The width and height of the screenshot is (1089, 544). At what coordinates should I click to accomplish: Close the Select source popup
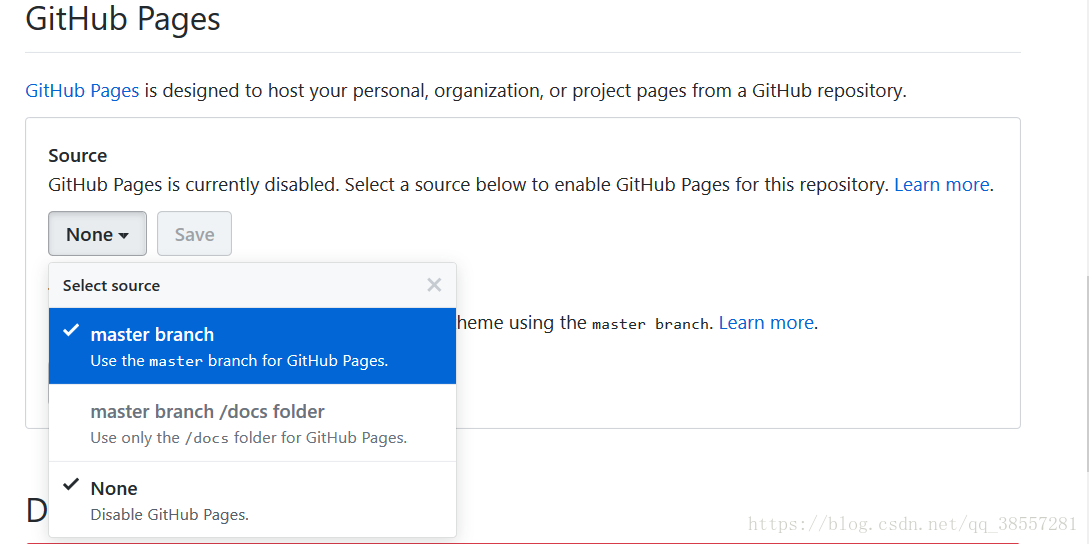click(434, 285)
